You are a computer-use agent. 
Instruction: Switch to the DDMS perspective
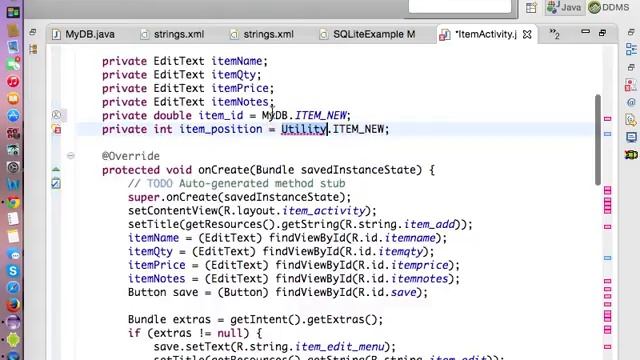pyautogui.click(x=610, y=7)
